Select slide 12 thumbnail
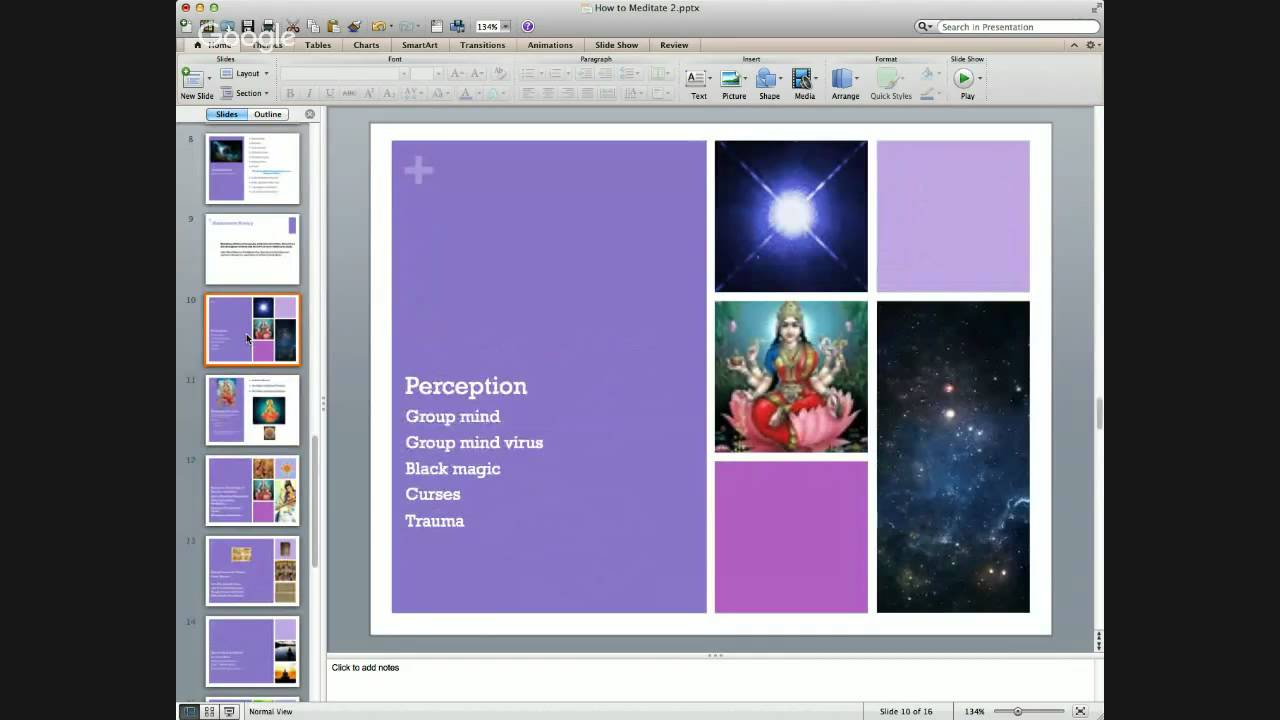This screenshot has width=1280, height=720. click(252, 490)
